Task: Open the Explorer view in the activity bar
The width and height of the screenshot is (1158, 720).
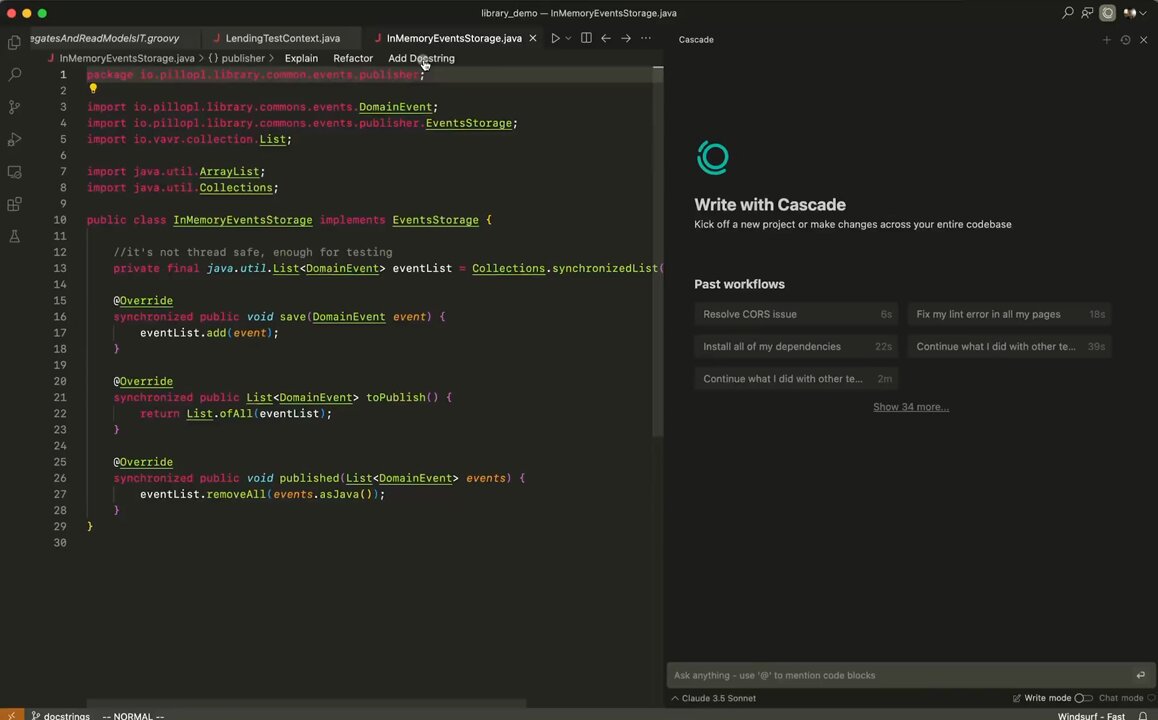Action: [x=14, y=43]
